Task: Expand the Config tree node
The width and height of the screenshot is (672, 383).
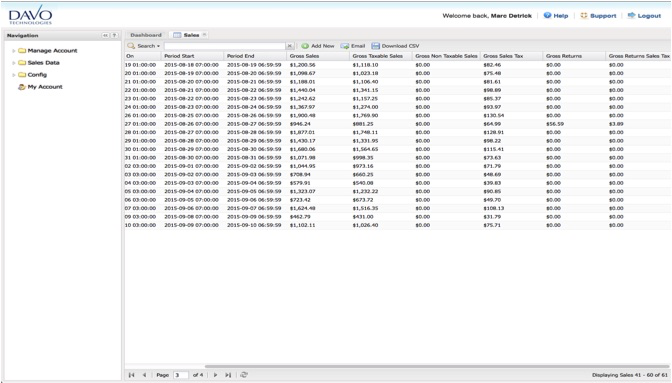Action: pyautogui.click(x=14, y=75)
